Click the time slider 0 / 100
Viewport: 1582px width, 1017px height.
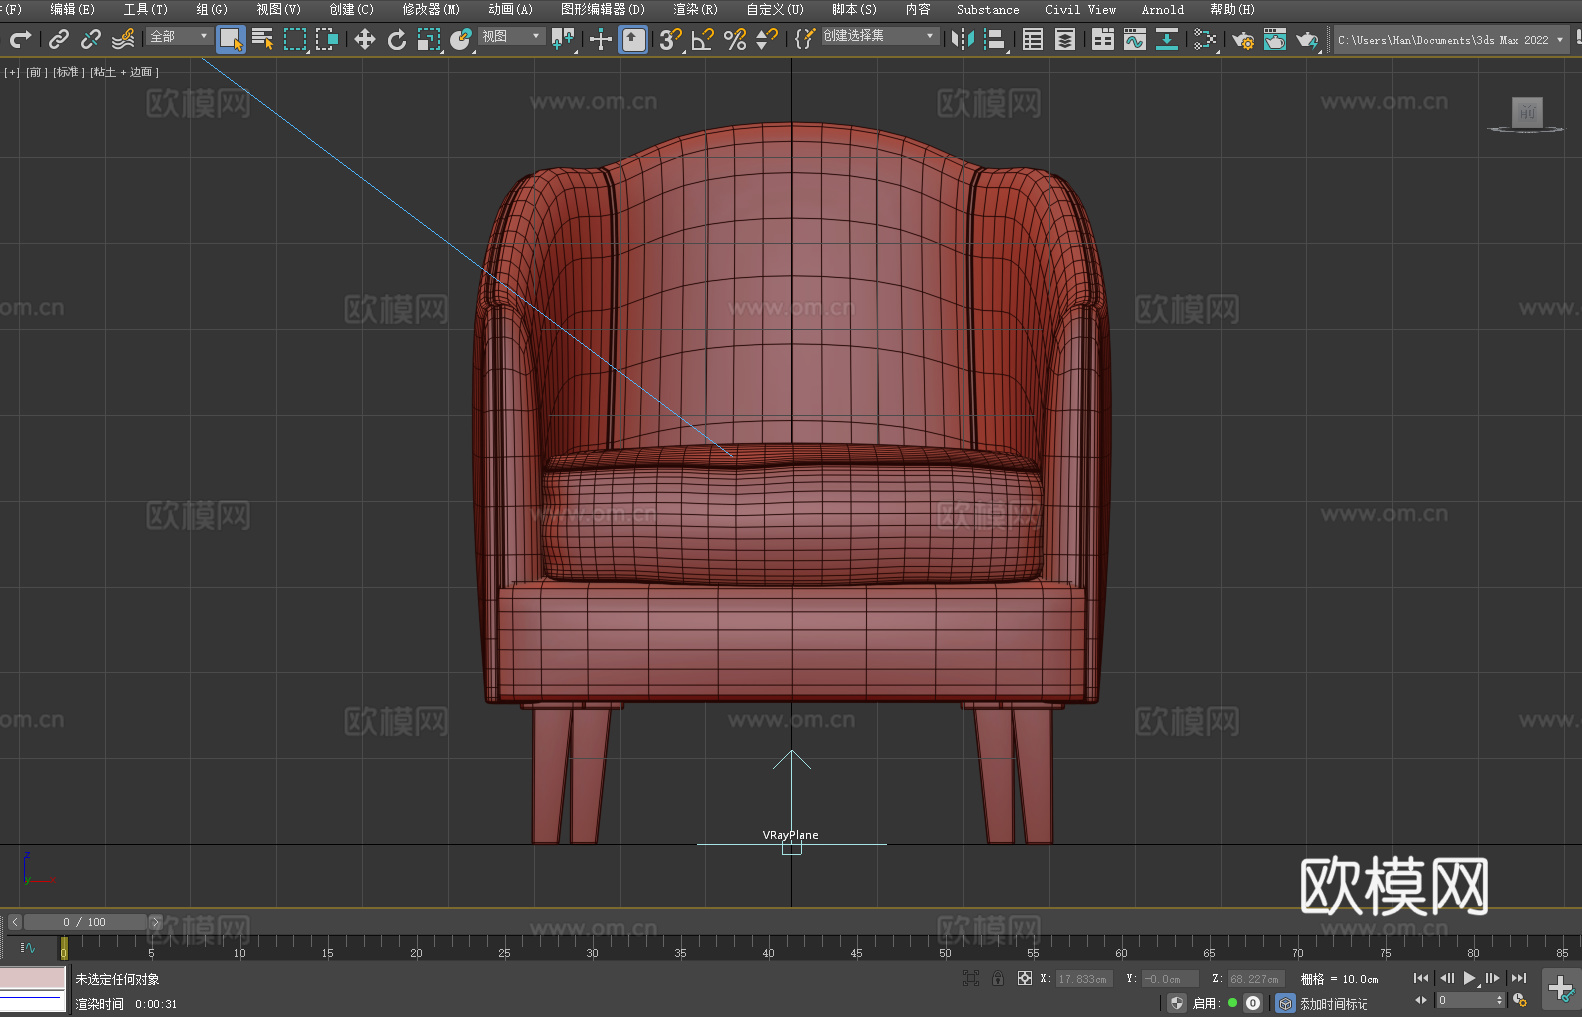click(x=85, y=922)
